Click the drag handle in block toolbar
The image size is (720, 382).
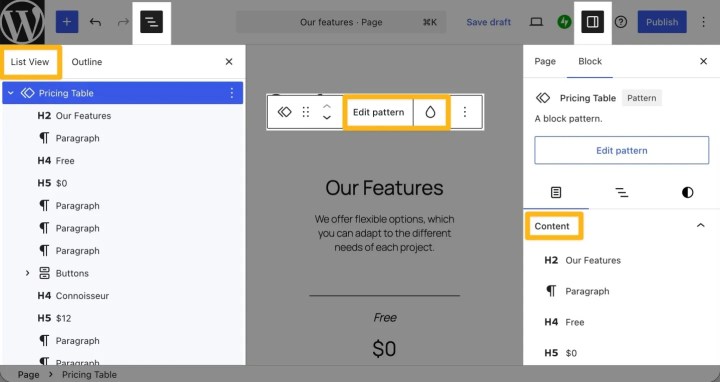[x=306, y=112]
